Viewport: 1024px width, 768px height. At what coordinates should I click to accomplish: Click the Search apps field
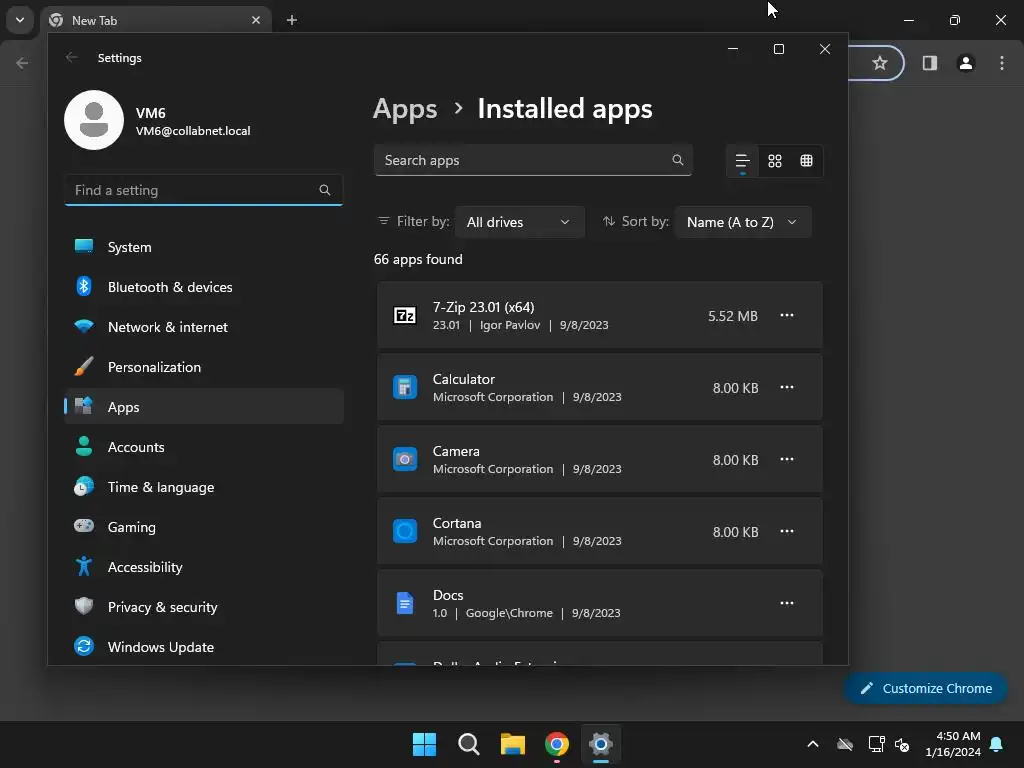point(533,160)
